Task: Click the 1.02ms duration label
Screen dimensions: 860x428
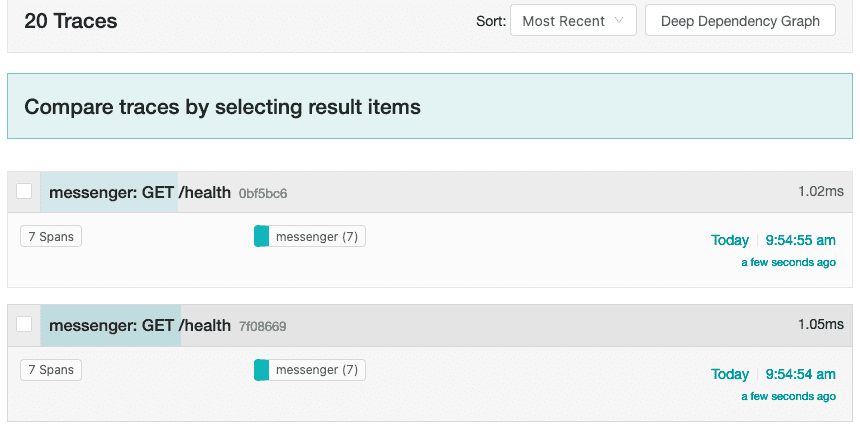Action: coord(820,191)
